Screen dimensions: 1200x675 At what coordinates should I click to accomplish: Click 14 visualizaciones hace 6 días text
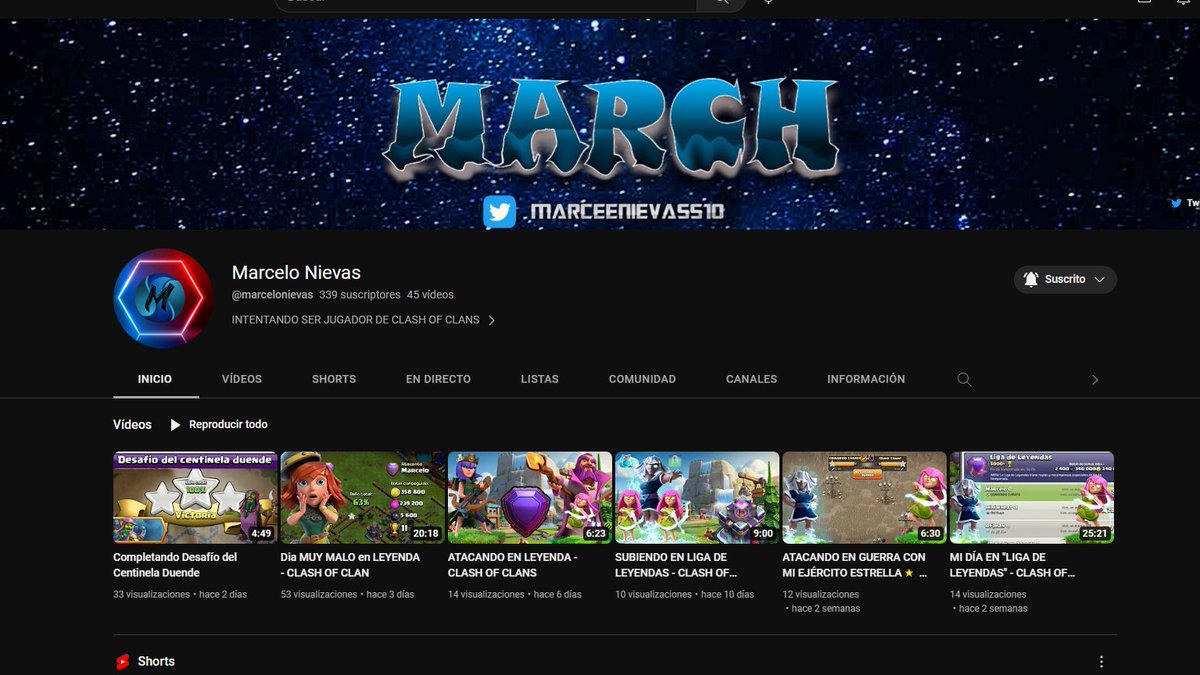pos(515,594)
